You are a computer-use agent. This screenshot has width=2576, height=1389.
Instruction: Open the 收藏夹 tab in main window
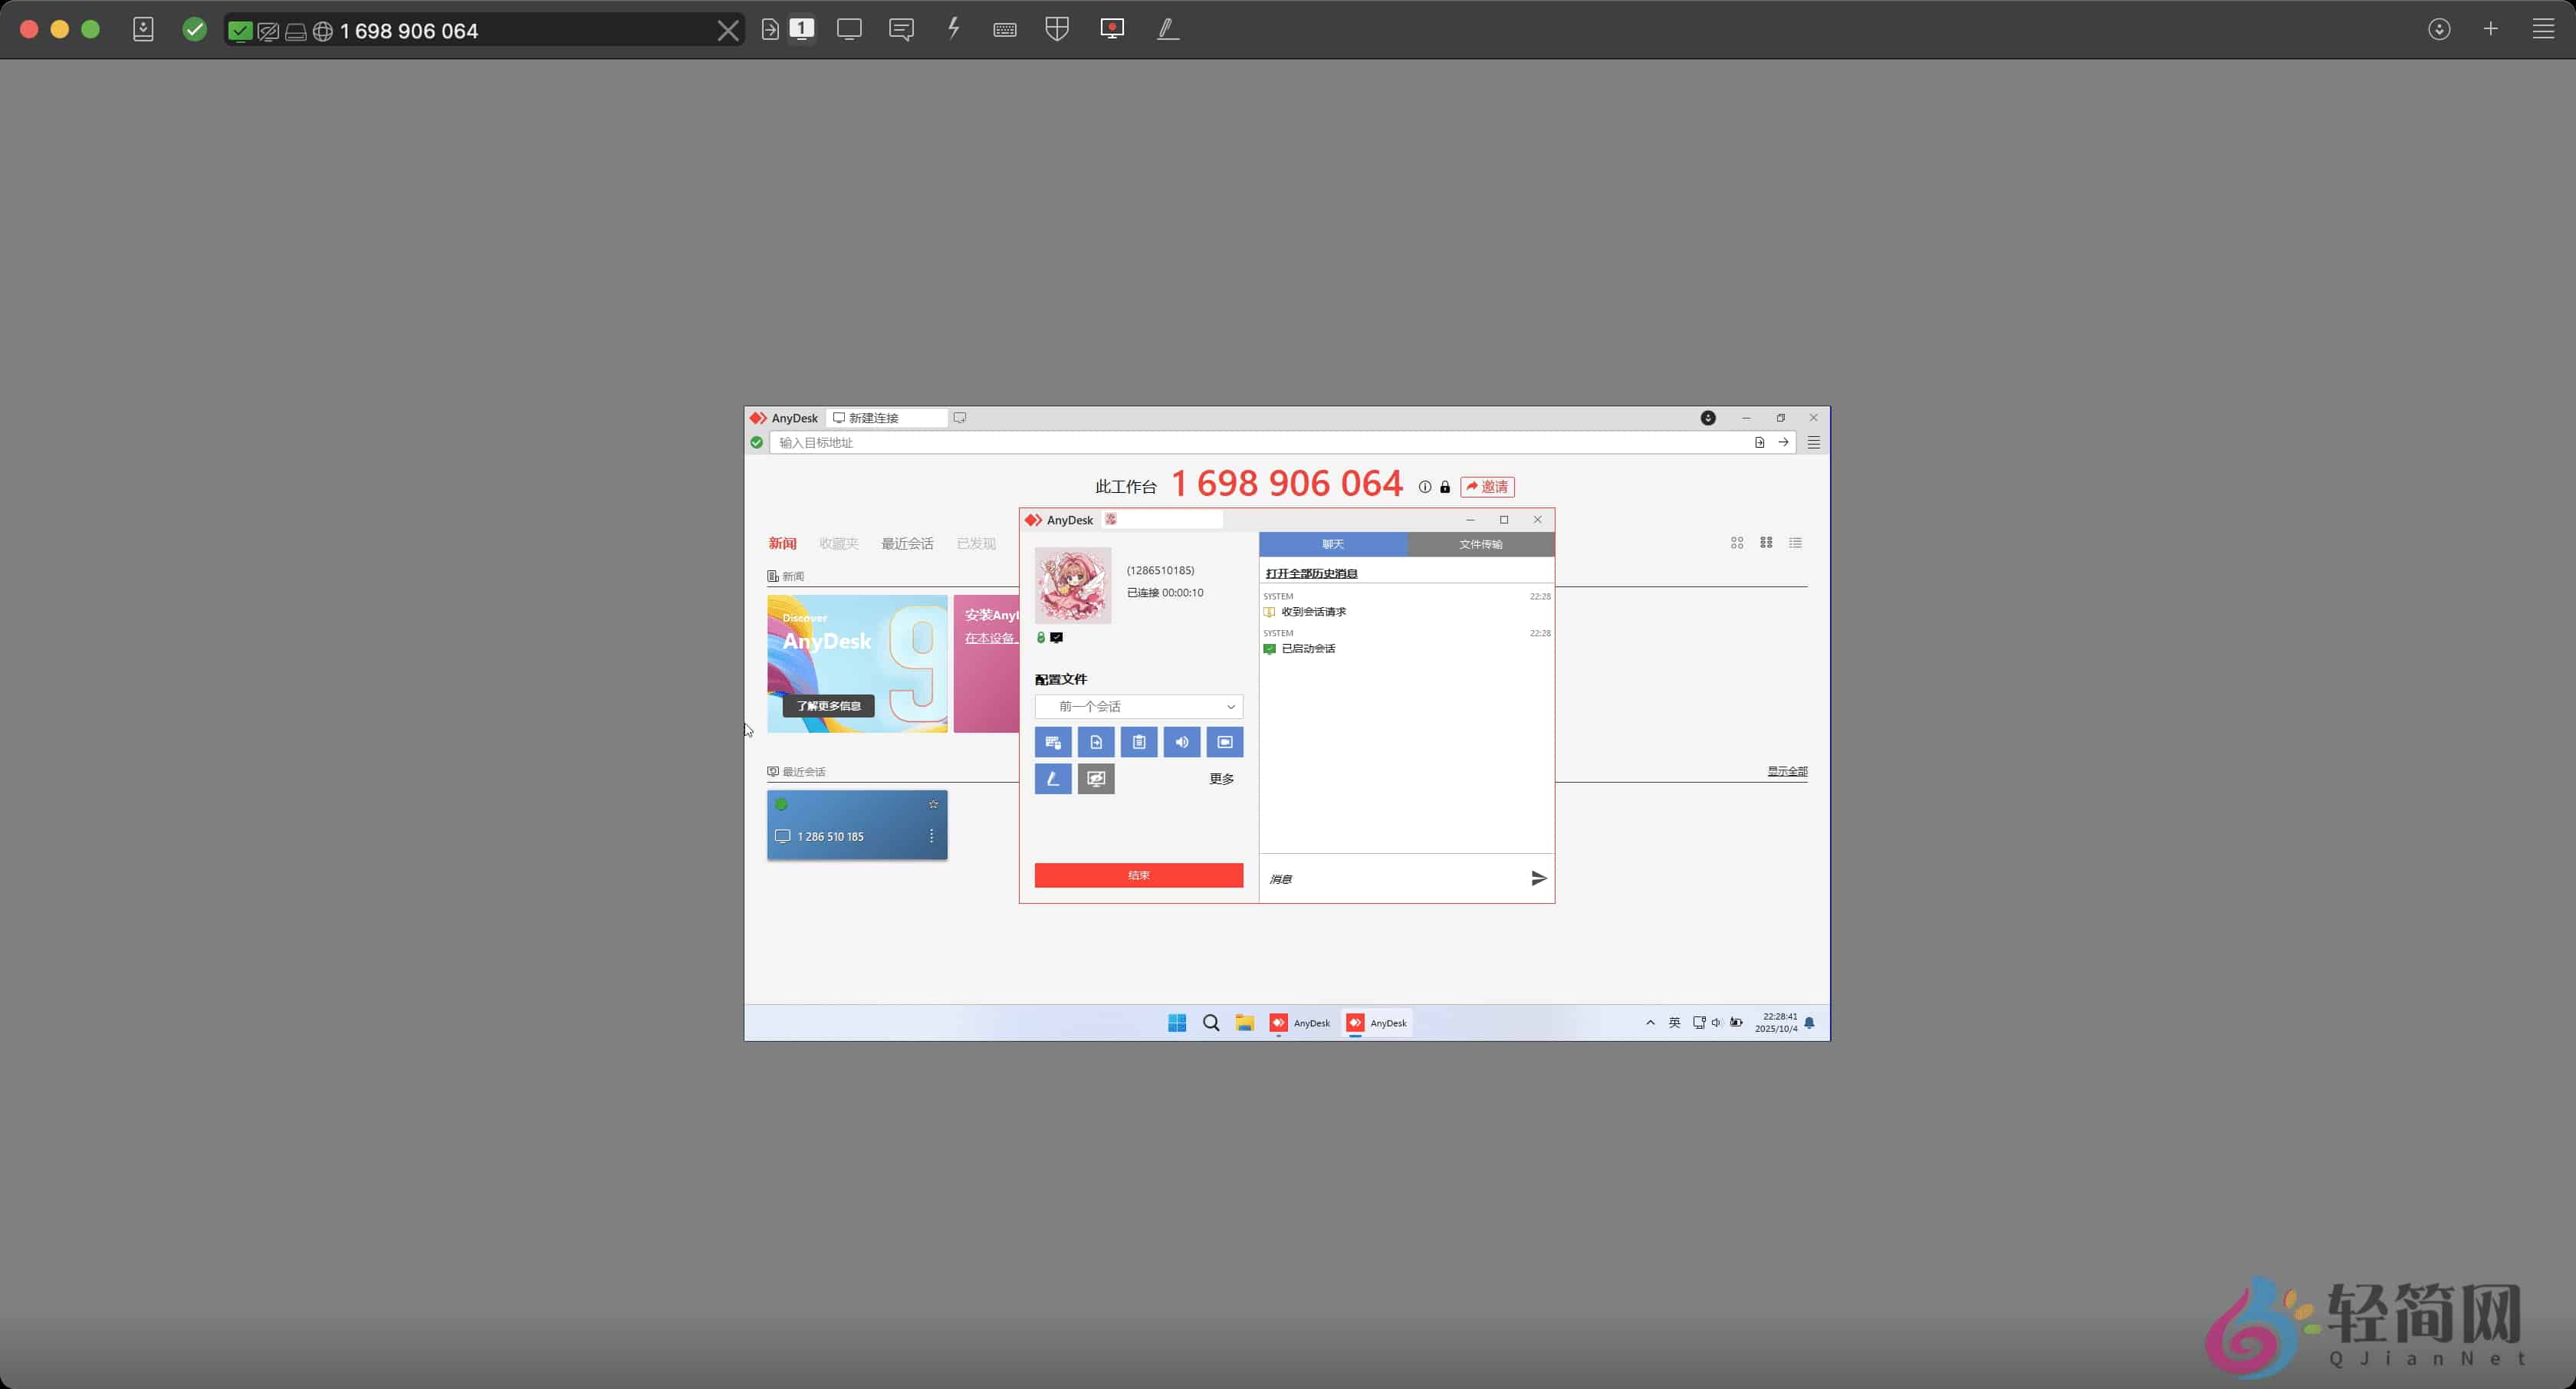[838, 543]
